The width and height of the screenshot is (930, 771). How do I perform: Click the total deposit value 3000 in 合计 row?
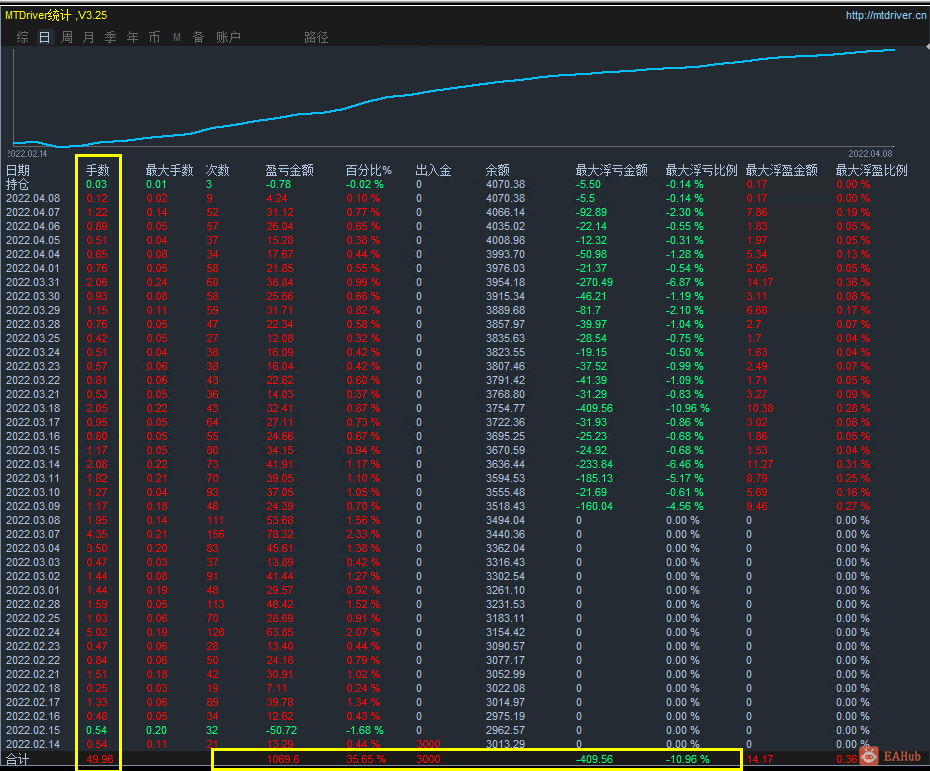coord(428,759)
